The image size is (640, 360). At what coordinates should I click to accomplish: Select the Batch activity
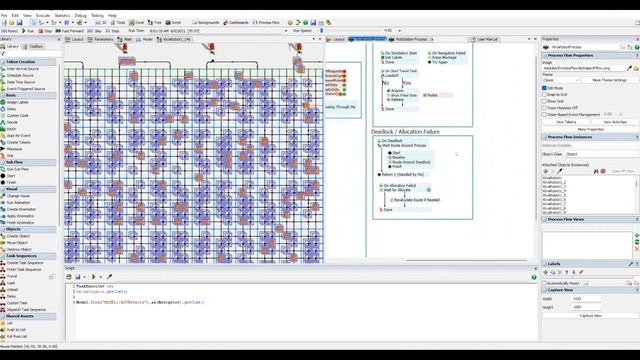[x=11, y=129]
